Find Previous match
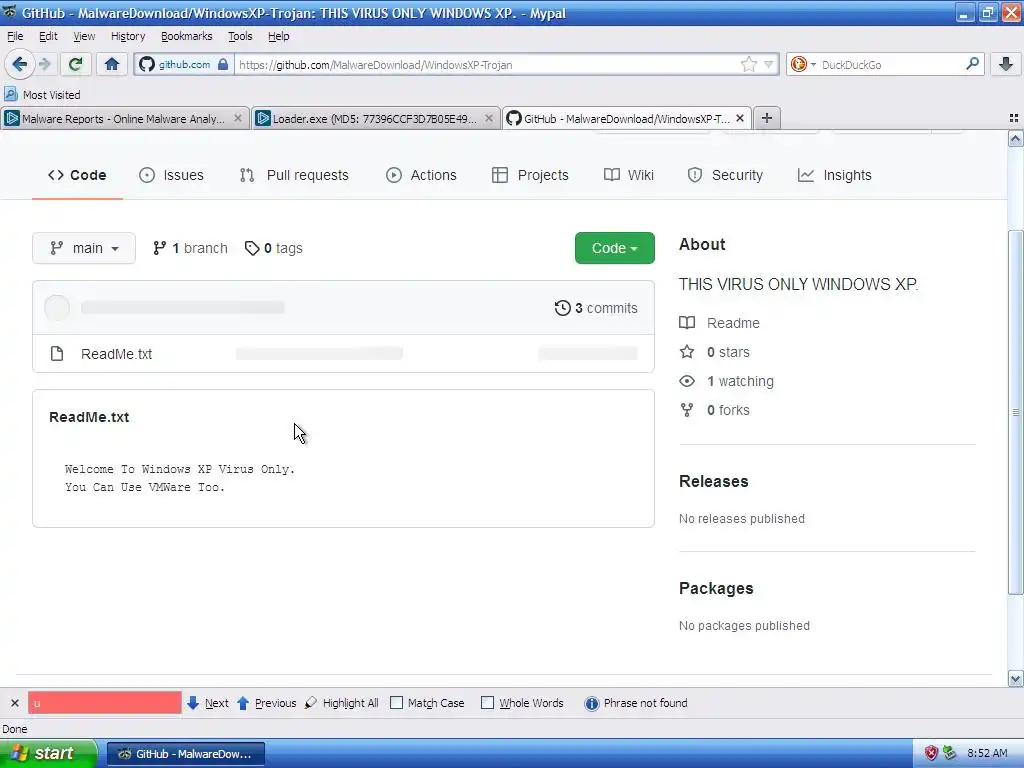 [x=266, y=703]
